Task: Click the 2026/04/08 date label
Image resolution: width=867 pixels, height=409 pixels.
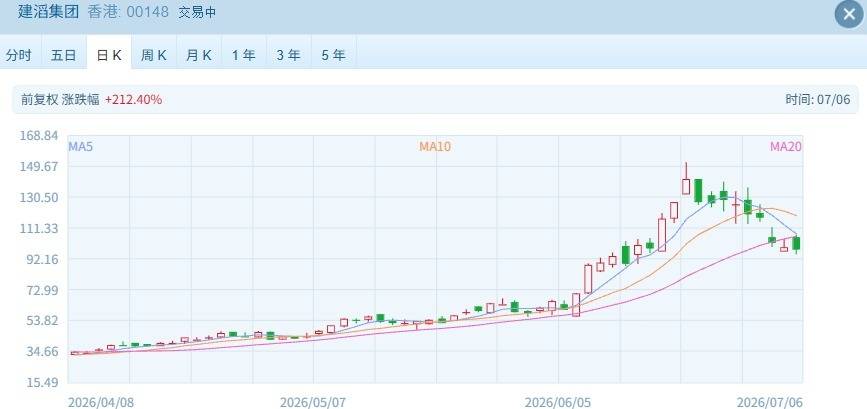Action: (x=101, y=402)
